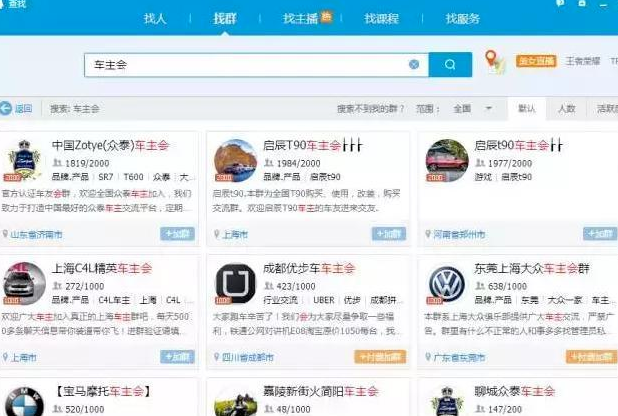618x416 pixels.
Task: Open the 聊城众泰车主会 crest avatar
Action: pos(447,401)
